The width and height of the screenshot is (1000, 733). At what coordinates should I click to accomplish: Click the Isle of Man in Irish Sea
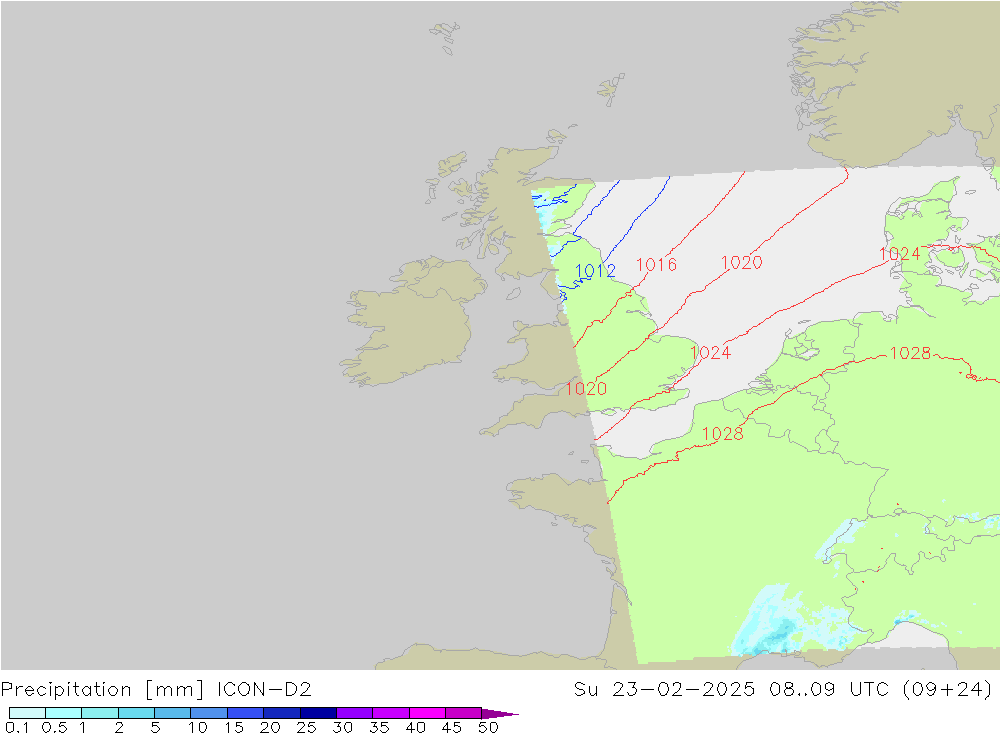click(513, 293)
